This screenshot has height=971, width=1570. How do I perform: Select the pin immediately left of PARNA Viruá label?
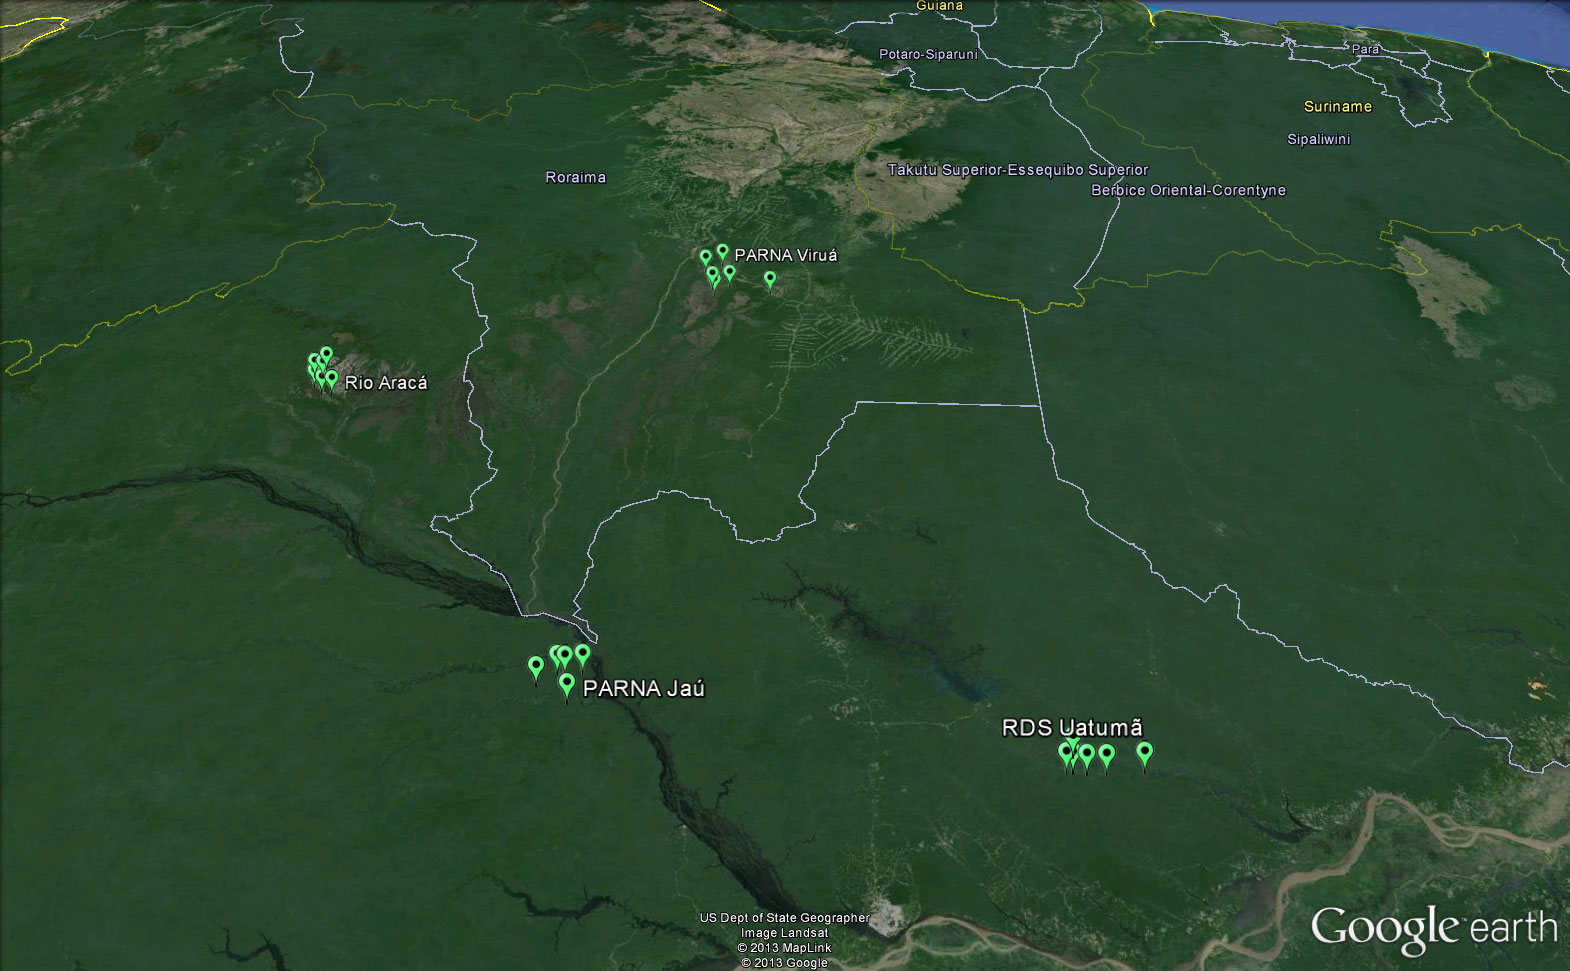coord(723,252)
